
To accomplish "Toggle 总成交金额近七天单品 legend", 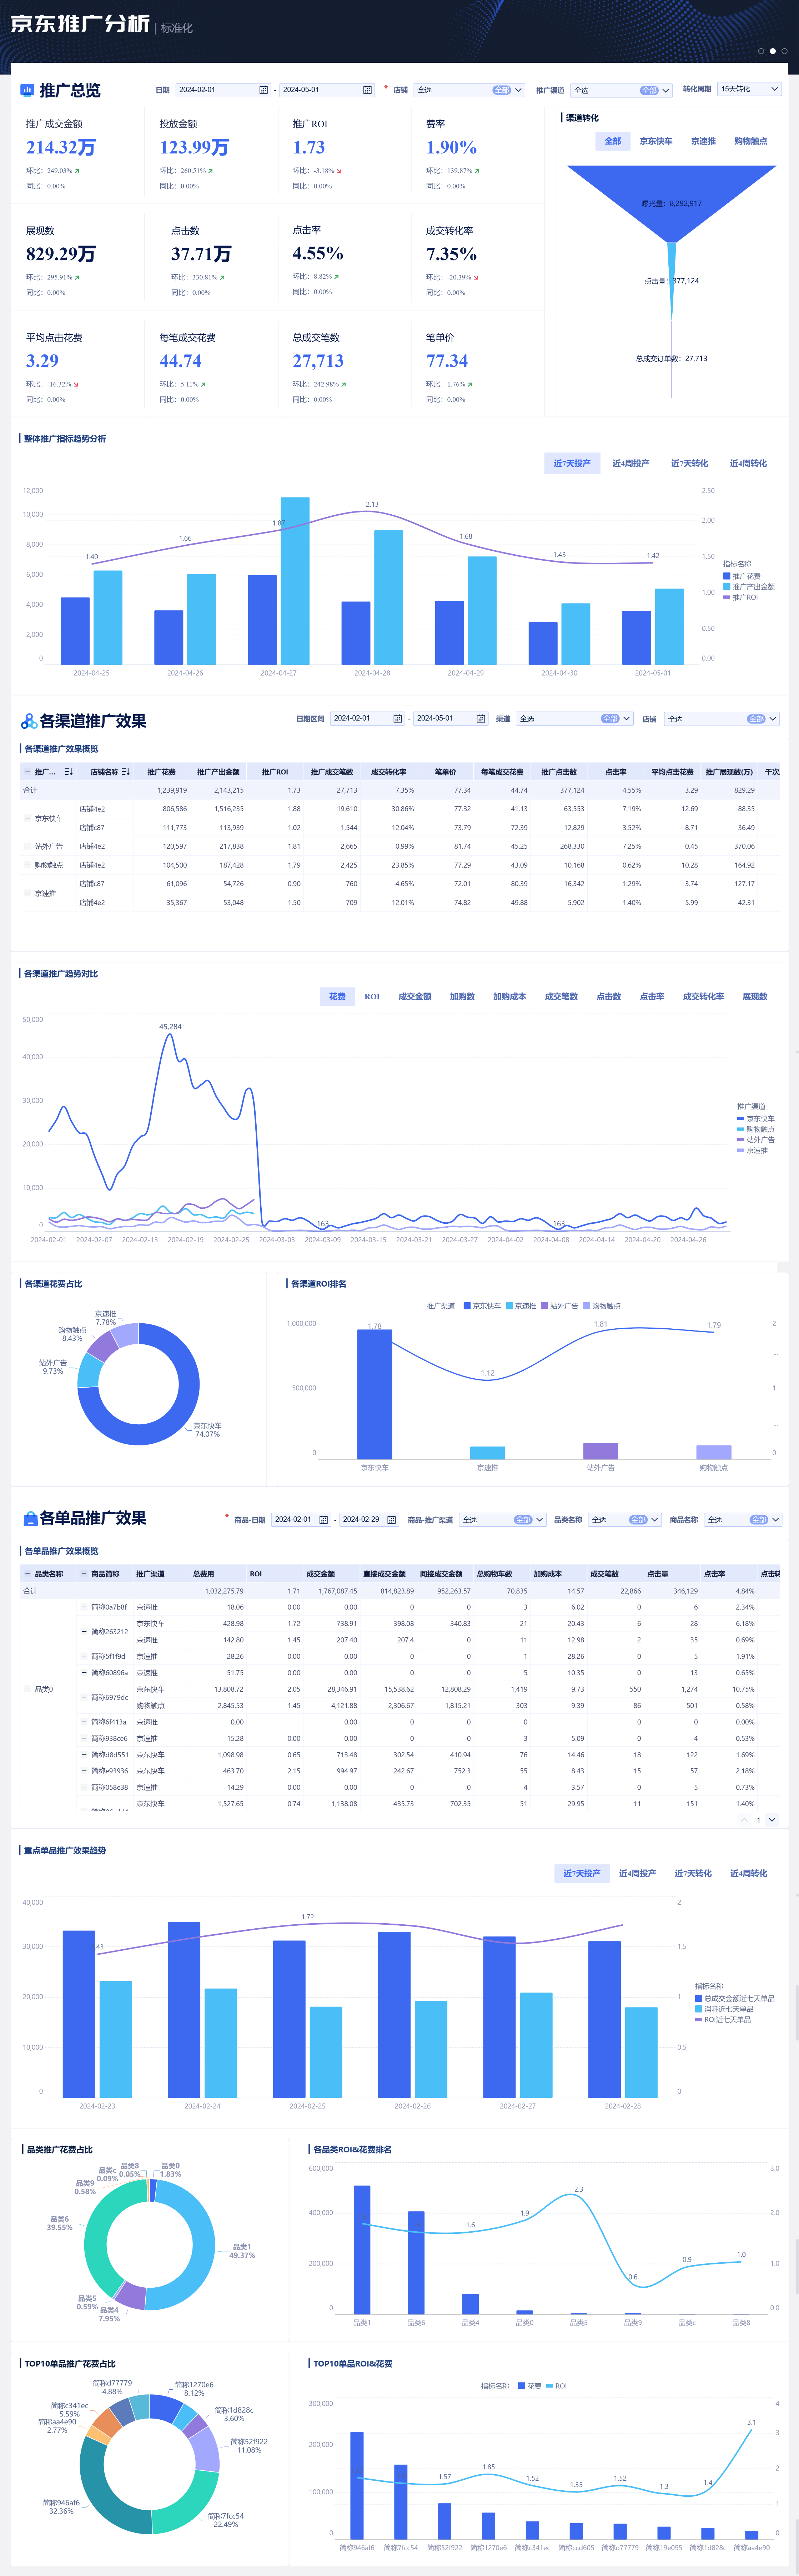I will tap(735, 1998).
